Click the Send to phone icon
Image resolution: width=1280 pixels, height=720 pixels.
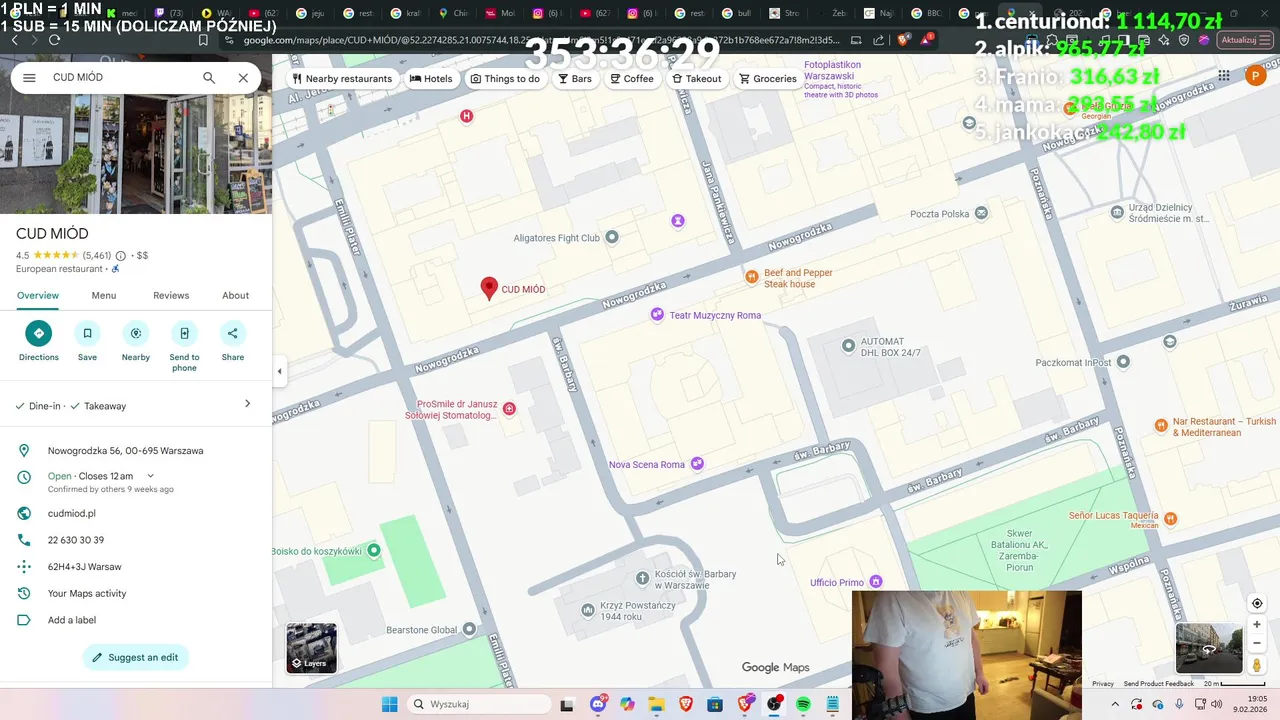point(184,333)
